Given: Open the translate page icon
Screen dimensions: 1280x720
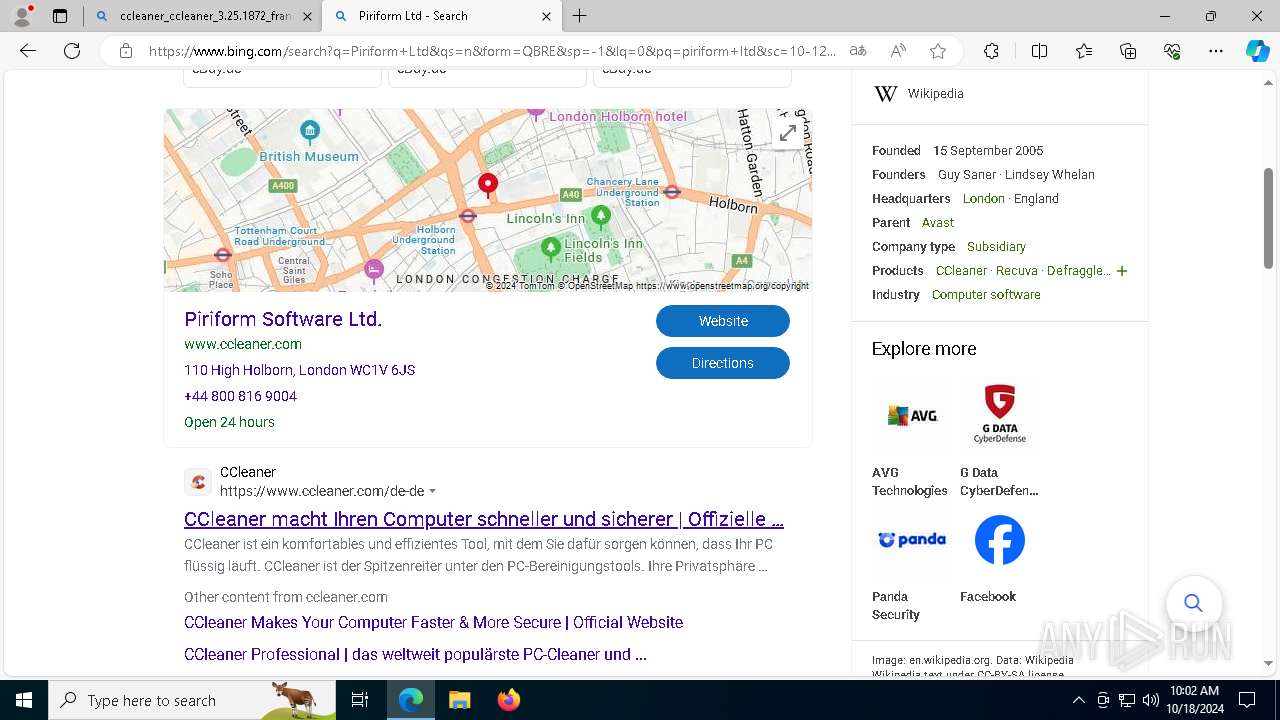Looking at the screenshot, I should click(858, 51).
